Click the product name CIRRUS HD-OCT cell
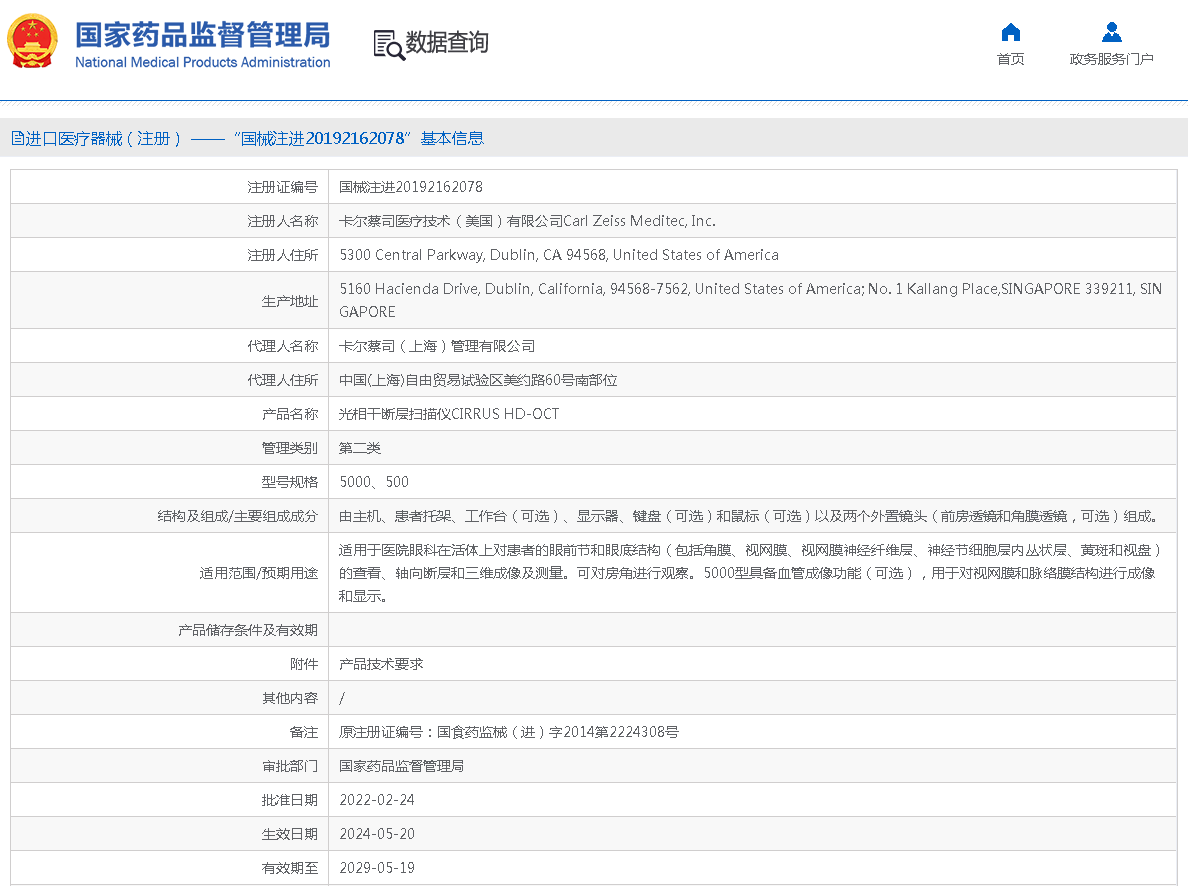The image size is (1188, 886). click(x=449, y=414)
